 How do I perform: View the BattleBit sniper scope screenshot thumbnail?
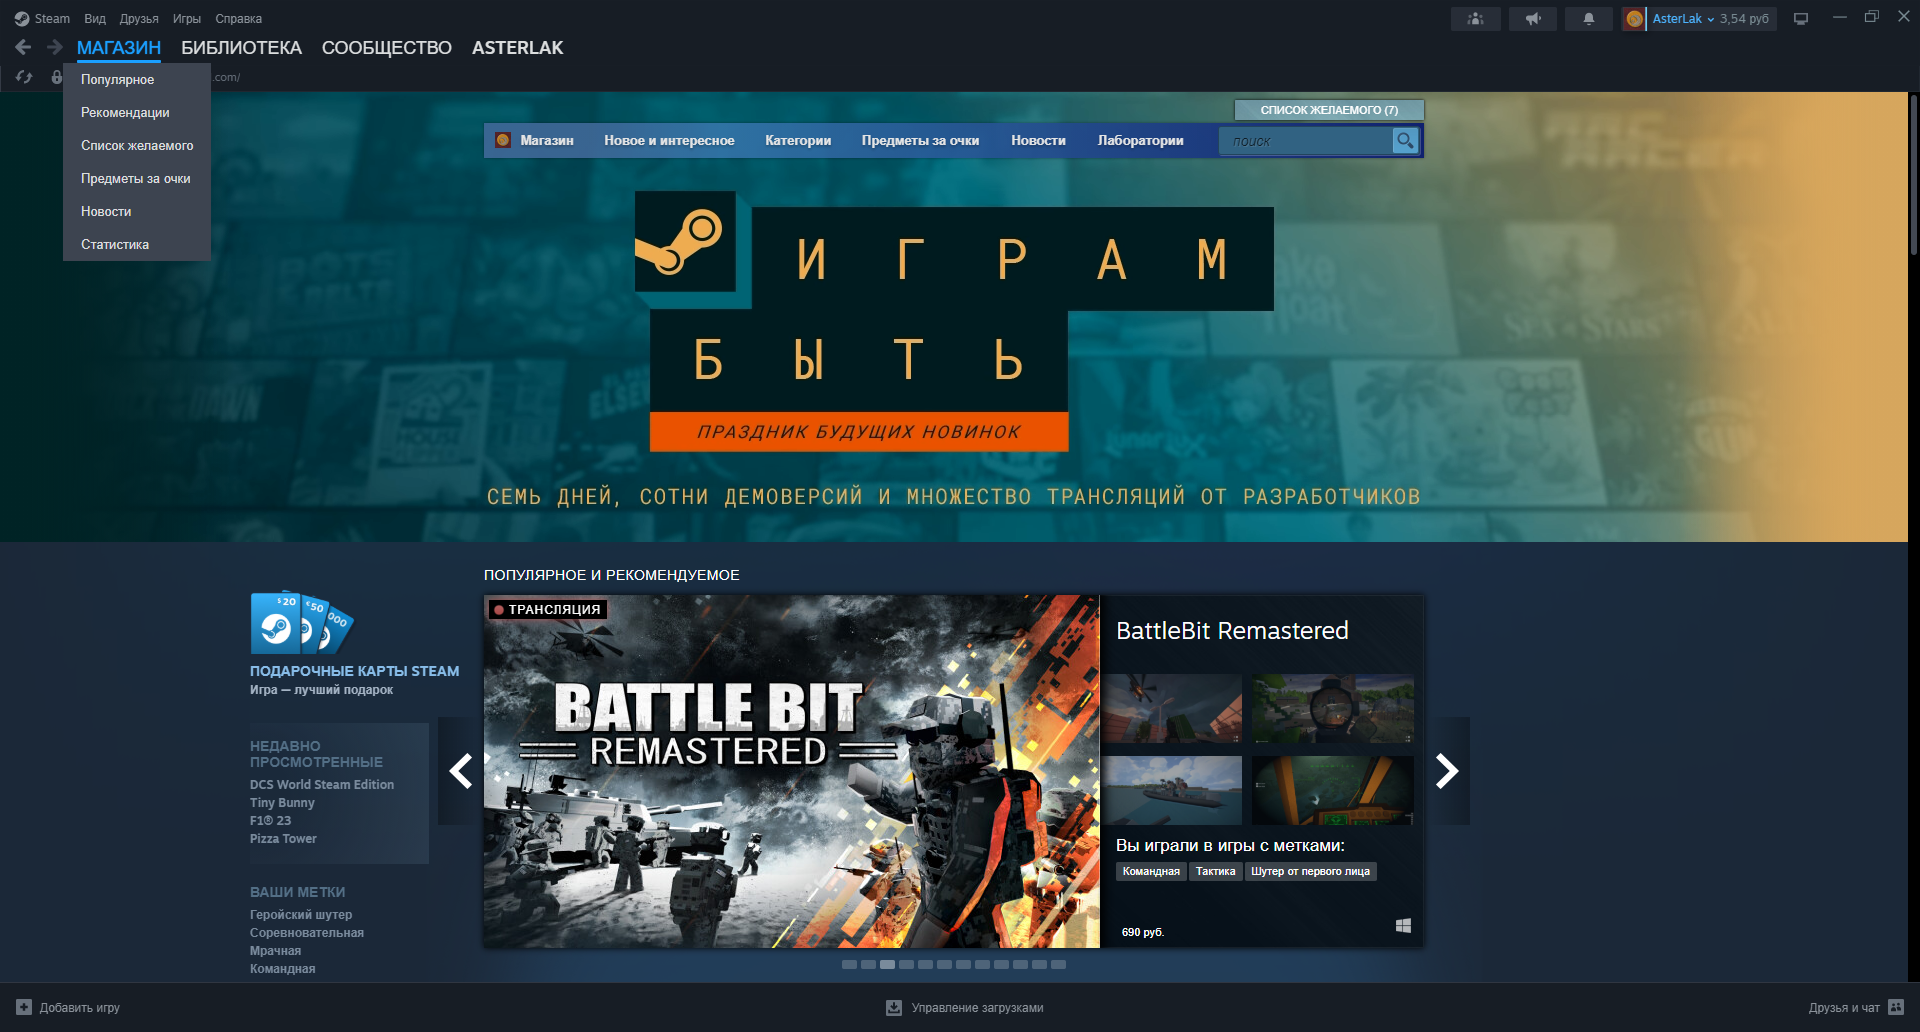coord(1333,708)
